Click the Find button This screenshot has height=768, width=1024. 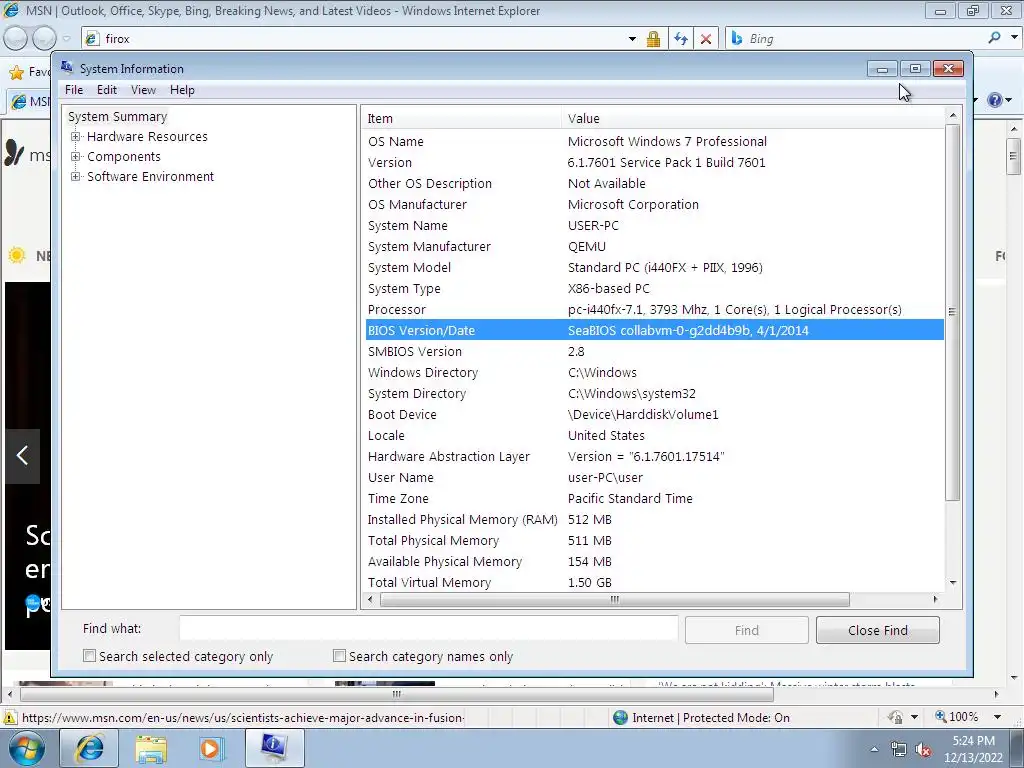tap(746, 630)
